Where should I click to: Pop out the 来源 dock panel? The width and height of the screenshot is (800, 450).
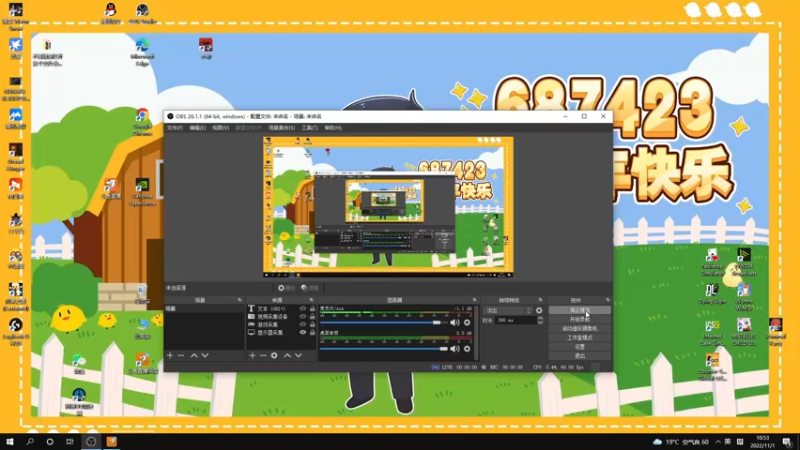311,300
